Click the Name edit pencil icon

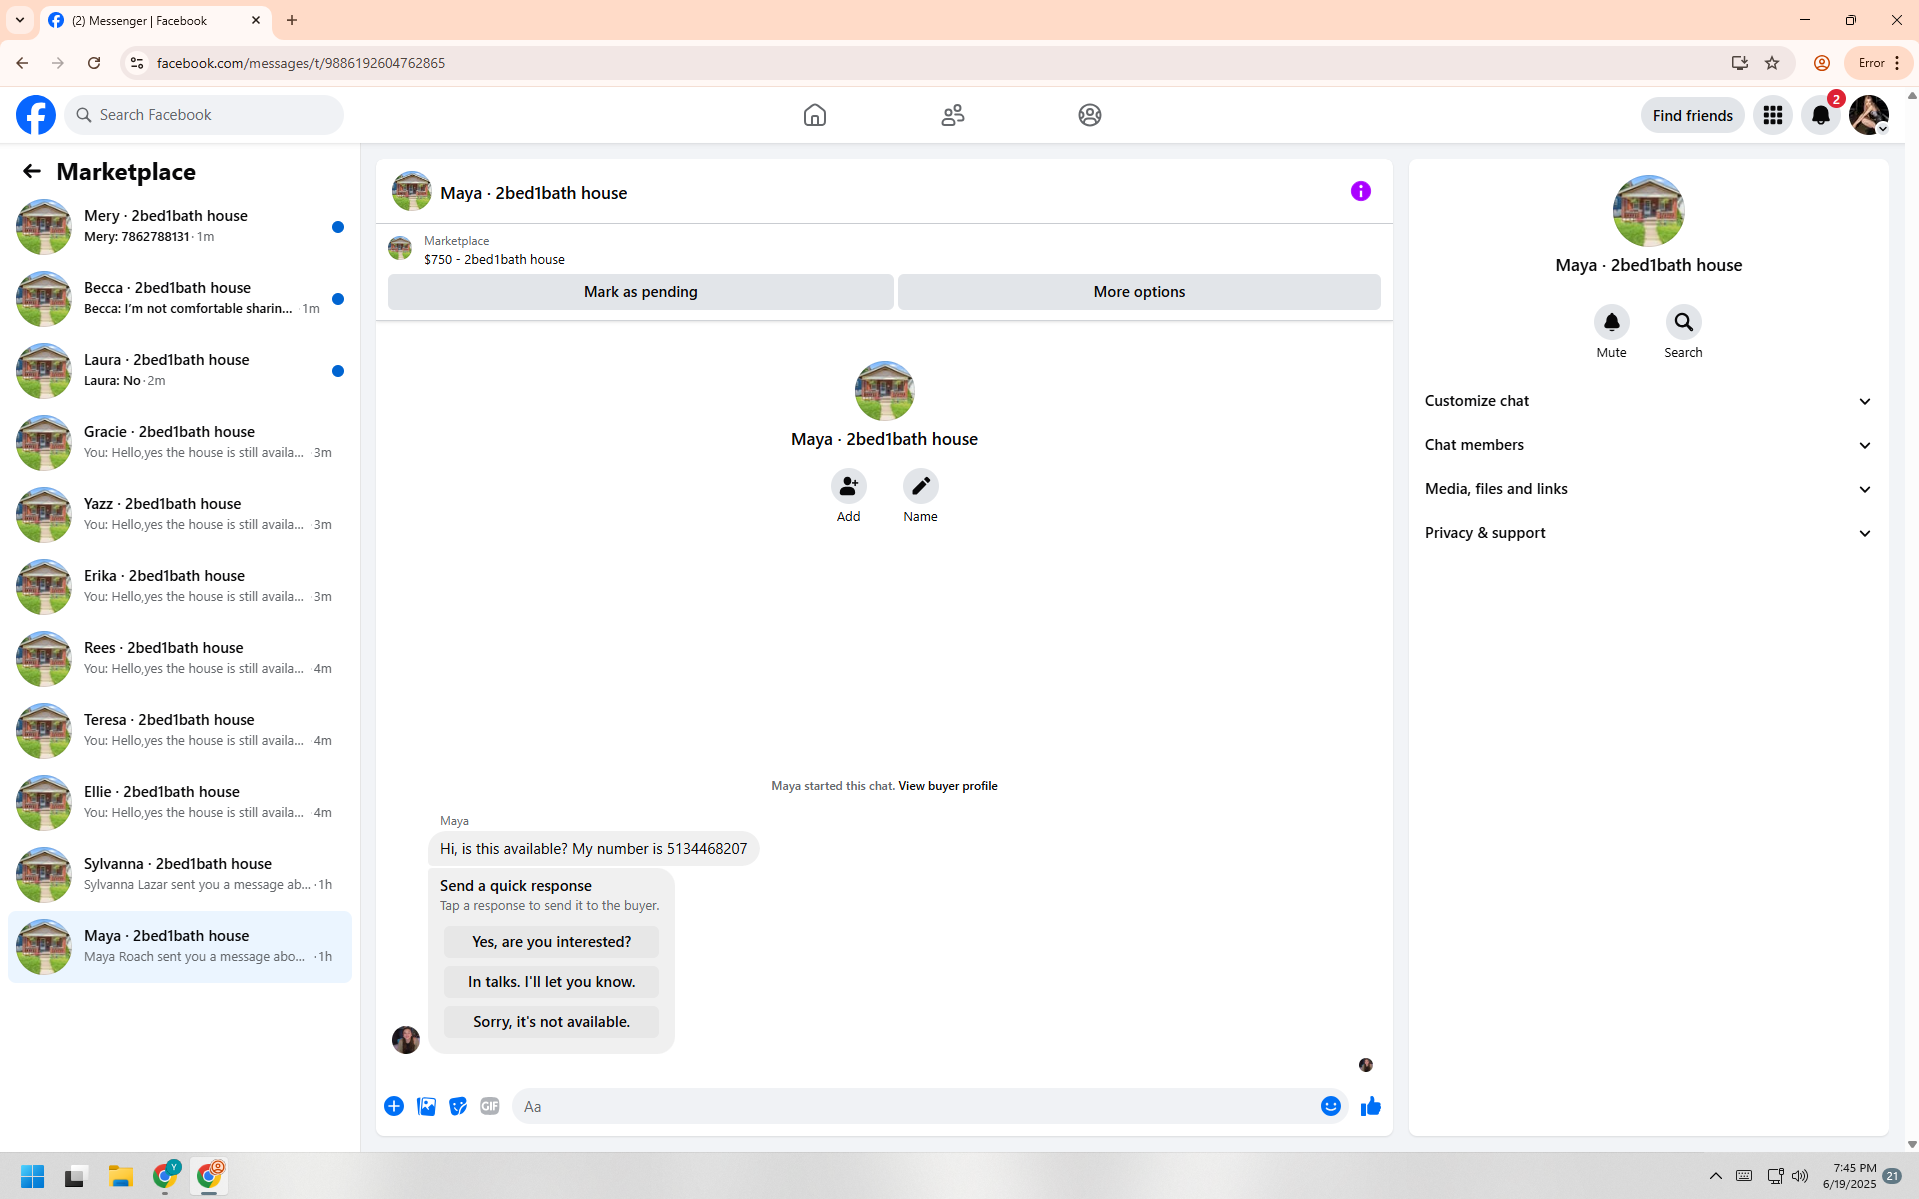click(920, 486)
